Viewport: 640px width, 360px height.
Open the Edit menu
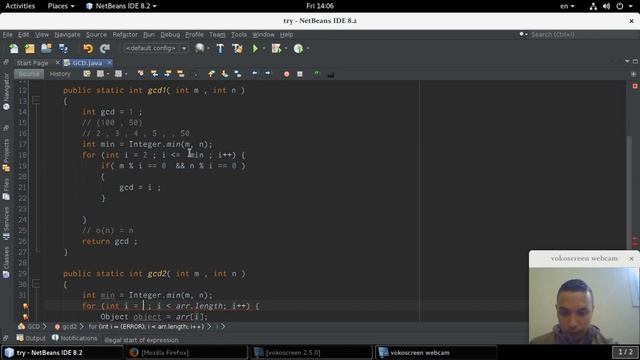[24, 35]
